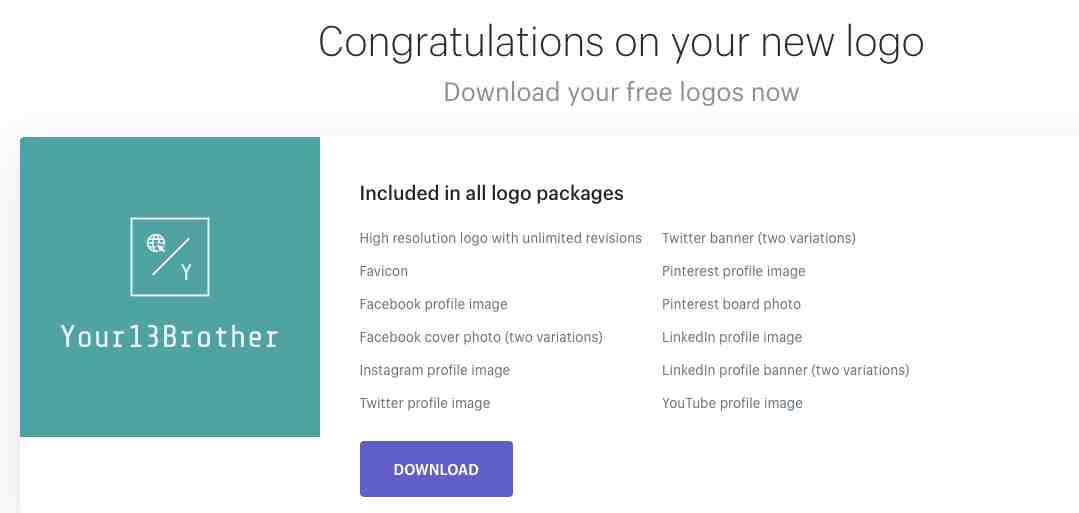Click Pinterest profile image item

click(734, 271)
